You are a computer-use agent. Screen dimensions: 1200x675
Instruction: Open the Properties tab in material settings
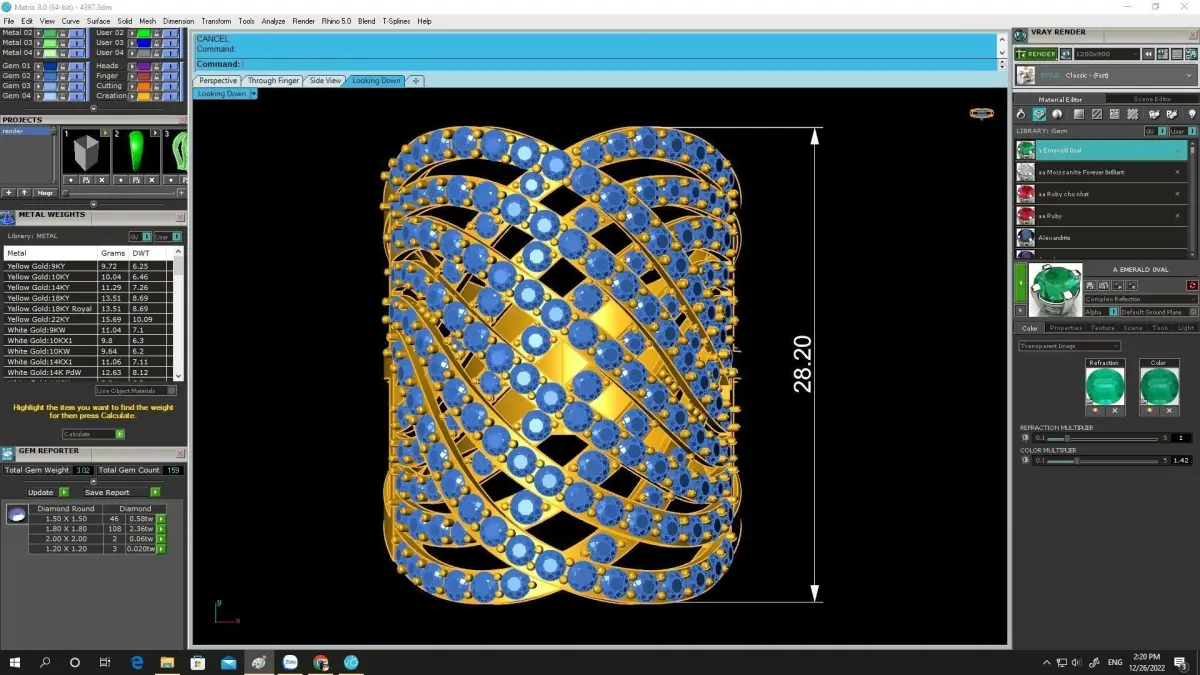[x=1066, y=328]
